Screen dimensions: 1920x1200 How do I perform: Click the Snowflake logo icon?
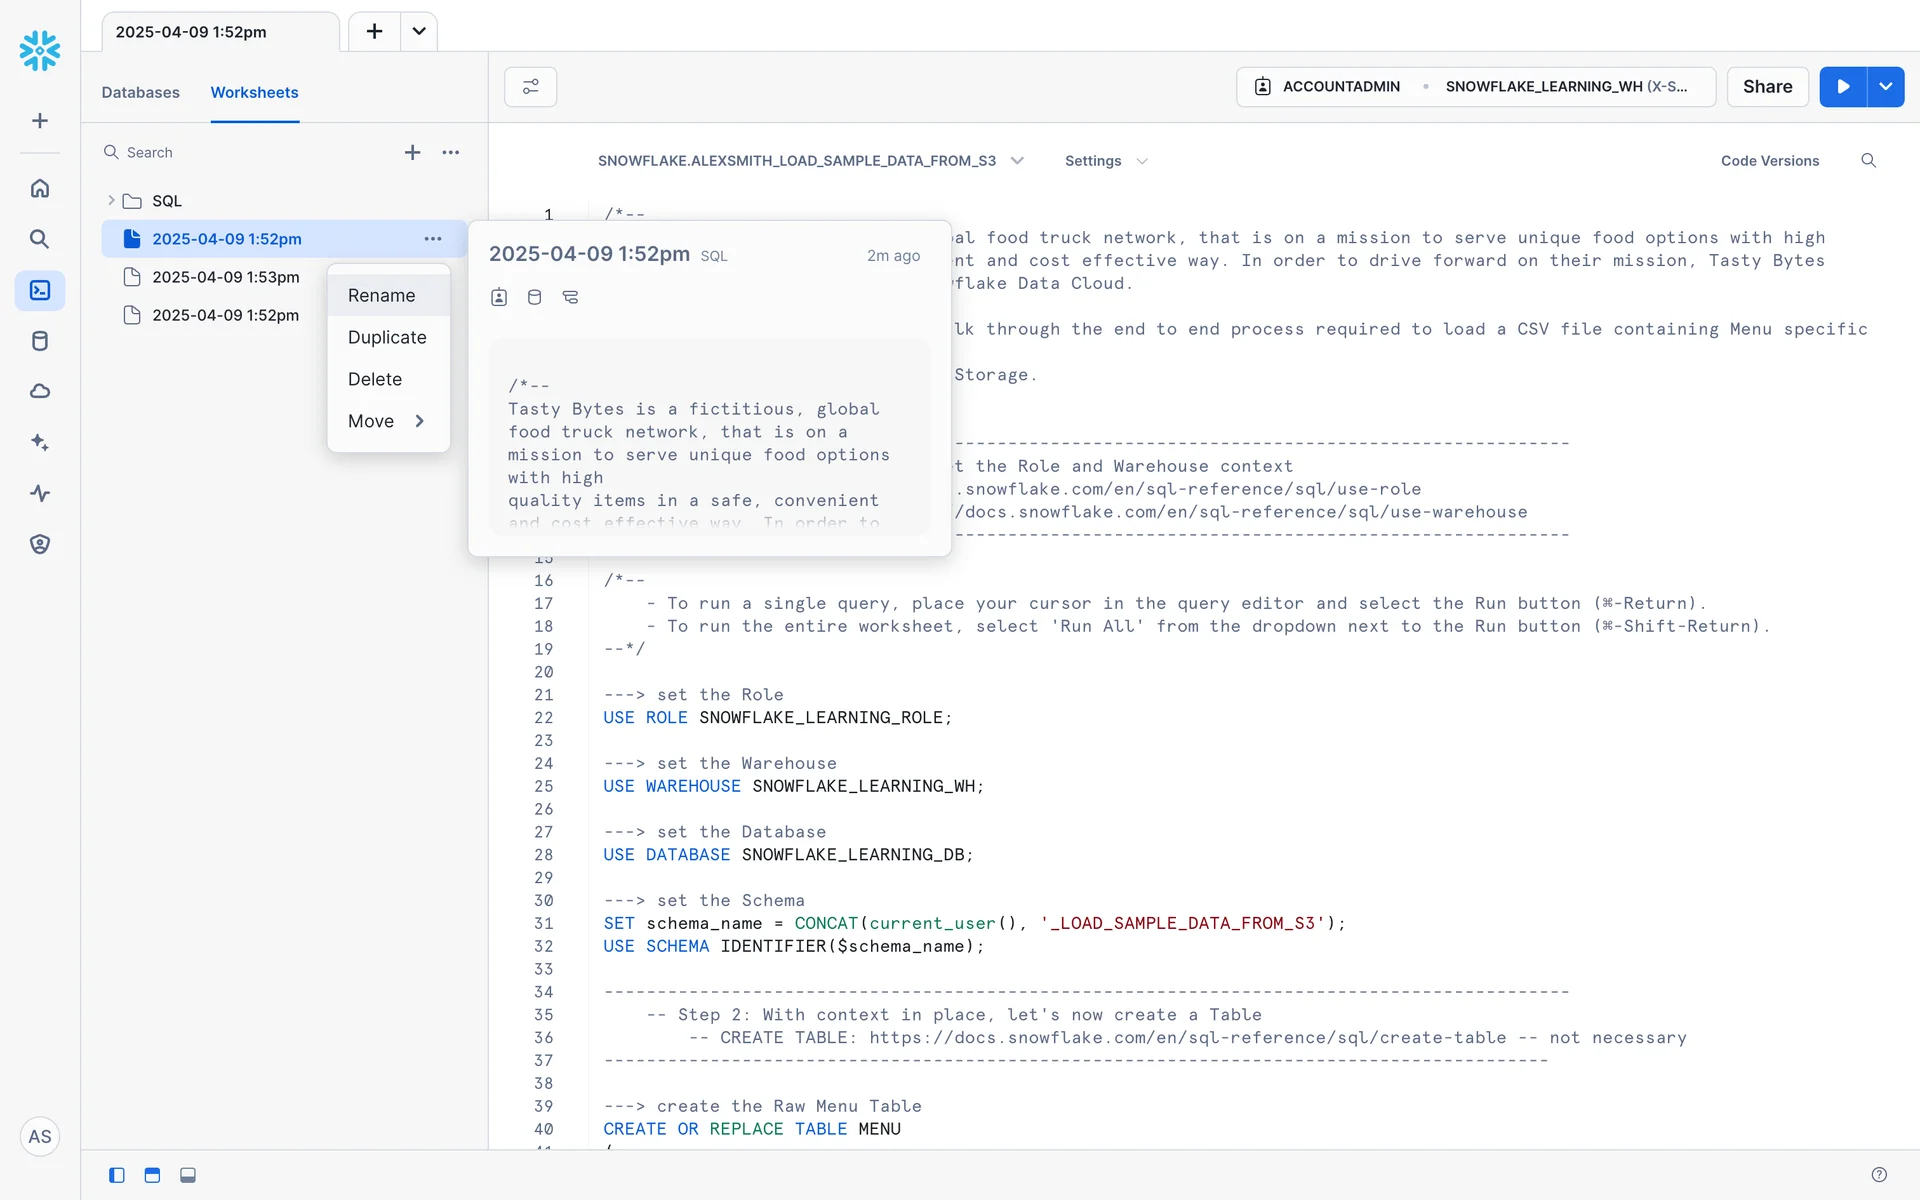pyautogui.click(x=40, y=50)
